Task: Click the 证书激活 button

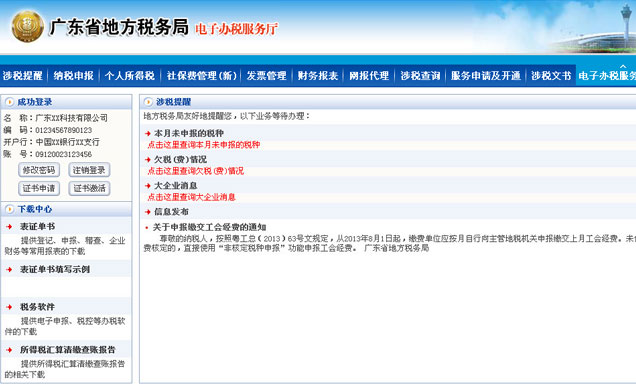Action: coord(89,188)
